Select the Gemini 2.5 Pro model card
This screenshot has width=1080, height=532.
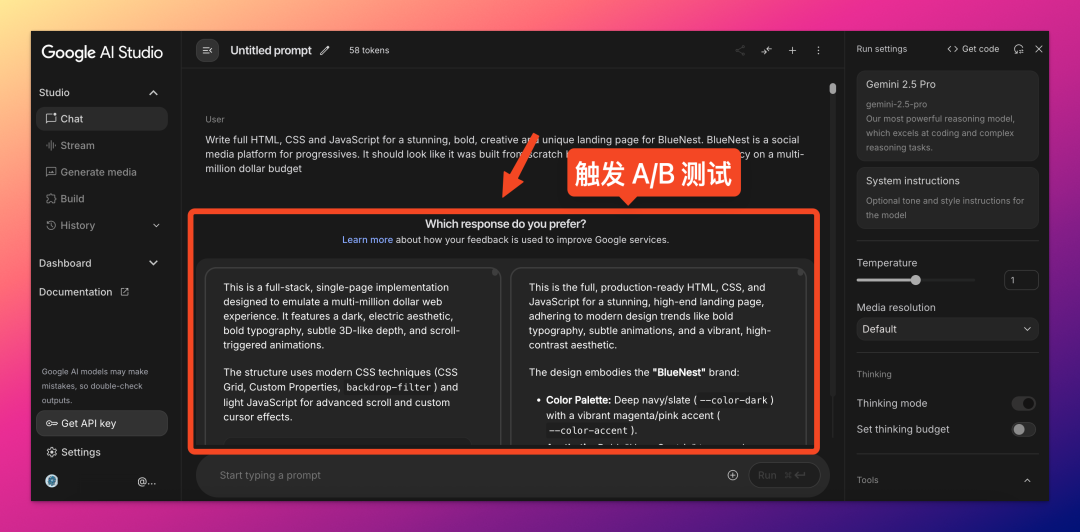tap(947, 115)
